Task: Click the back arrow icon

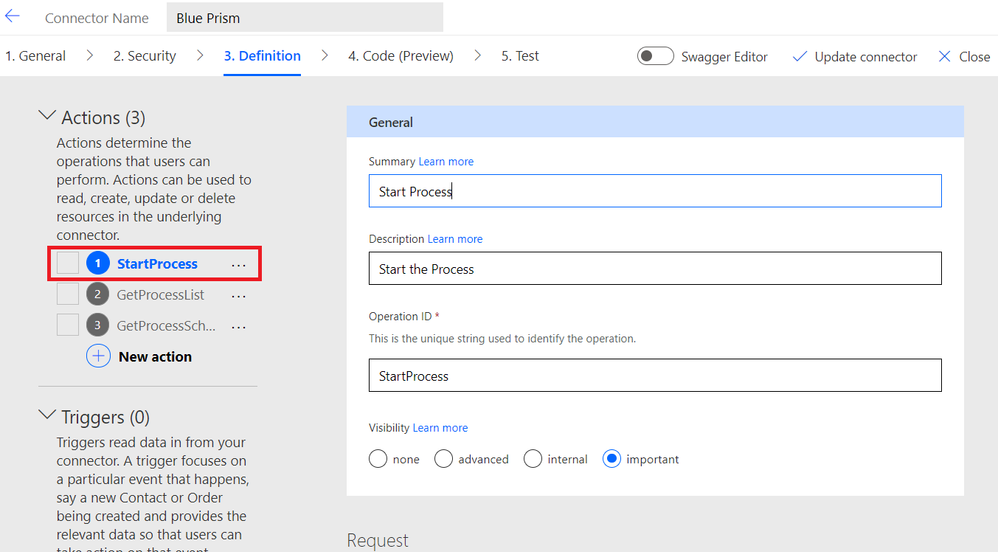Action: click(x=13, y=17)
